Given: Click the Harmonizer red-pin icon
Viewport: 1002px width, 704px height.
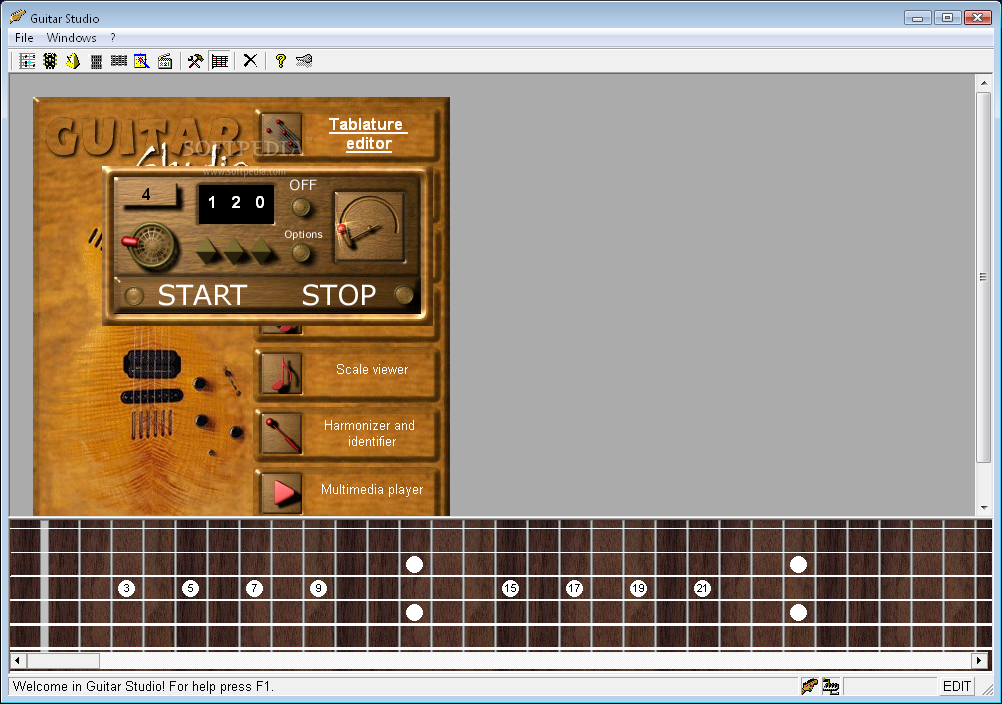Looking at the screenshot, I should [281, 433].
